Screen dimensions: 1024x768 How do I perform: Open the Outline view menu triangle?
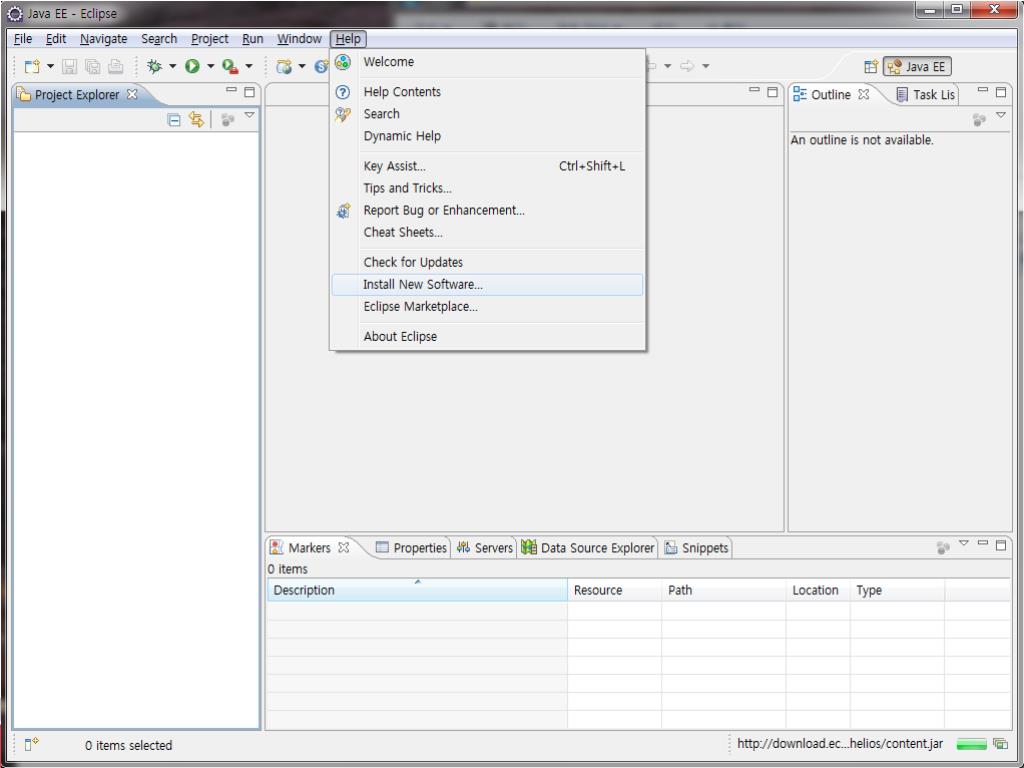tap(1000, 116)
